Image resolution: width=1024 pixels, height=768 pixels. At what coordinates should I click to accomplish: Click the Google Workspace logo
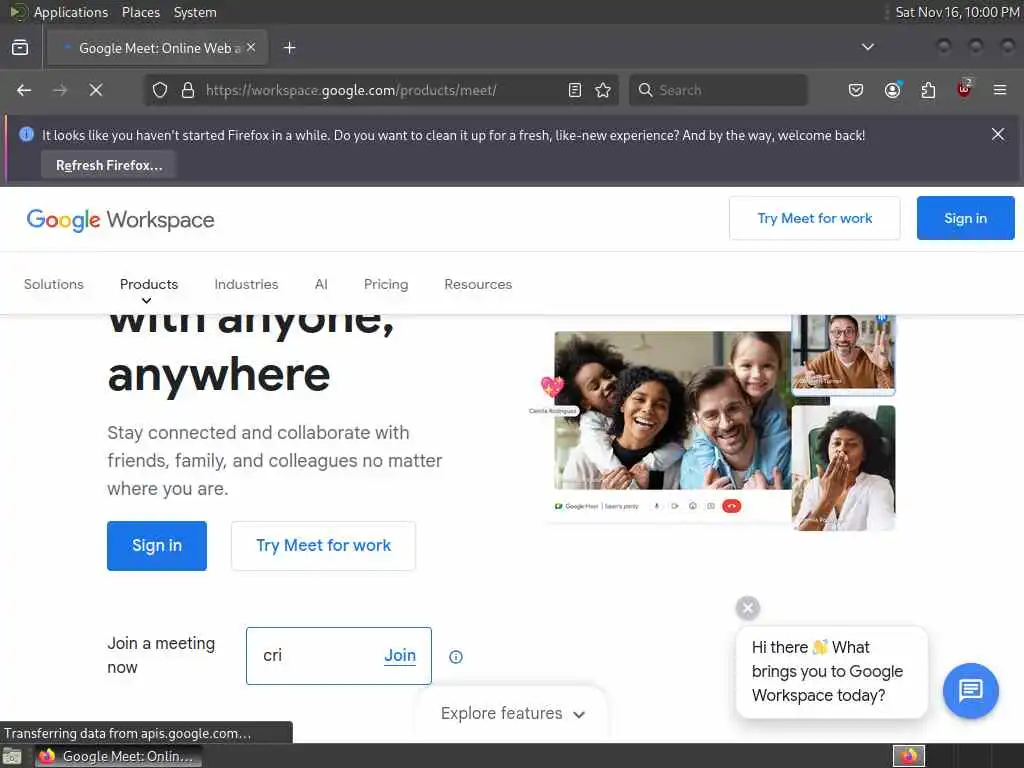click(120, 219)
